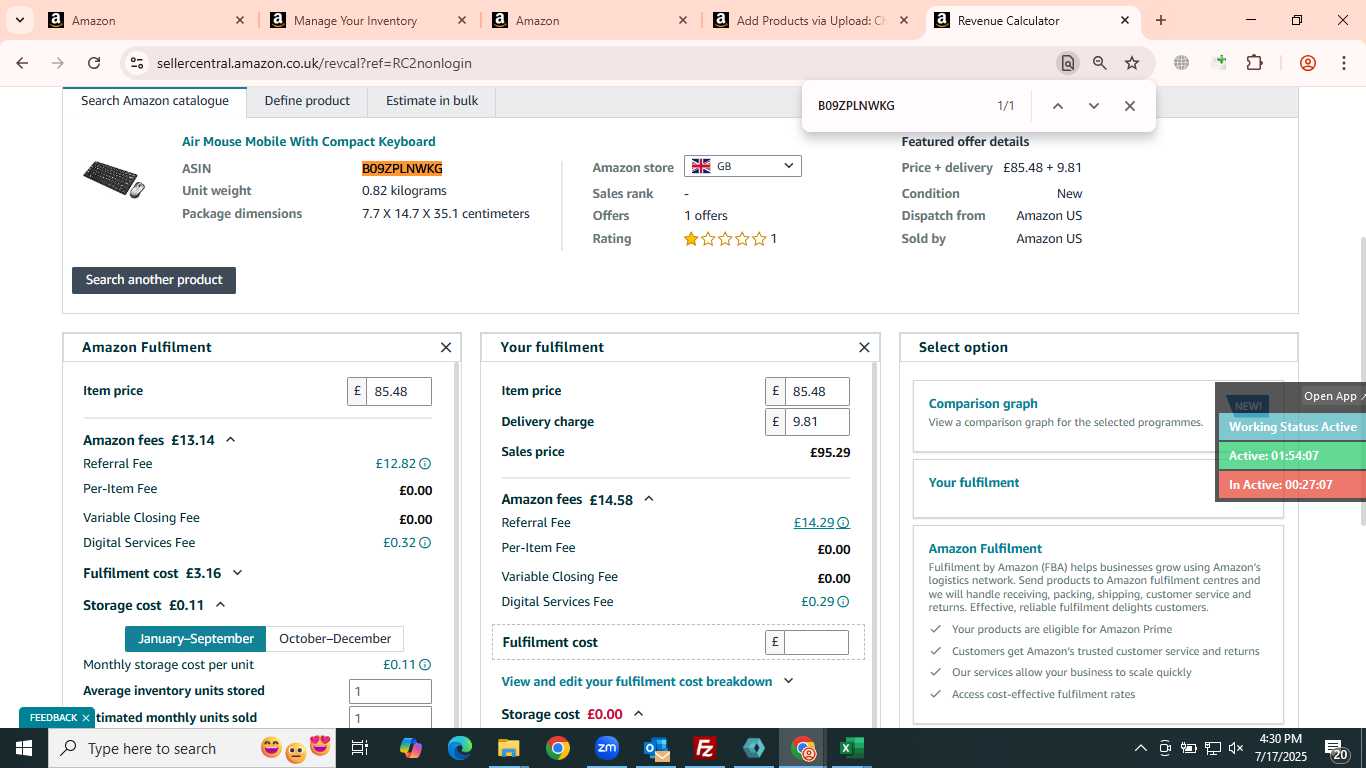This screenshot has width=1366, height=768.
Task: Go to the previous find result
Action: pos(1057,106)
